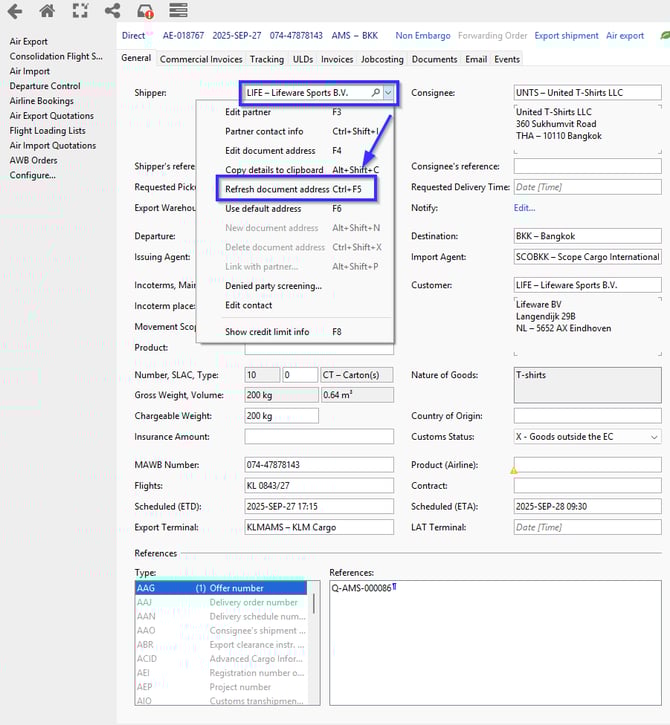Click the fullscreen expand icon
The width and height of the screenshot is (670, 725).
pyautogui.click(x=80, y=11)
